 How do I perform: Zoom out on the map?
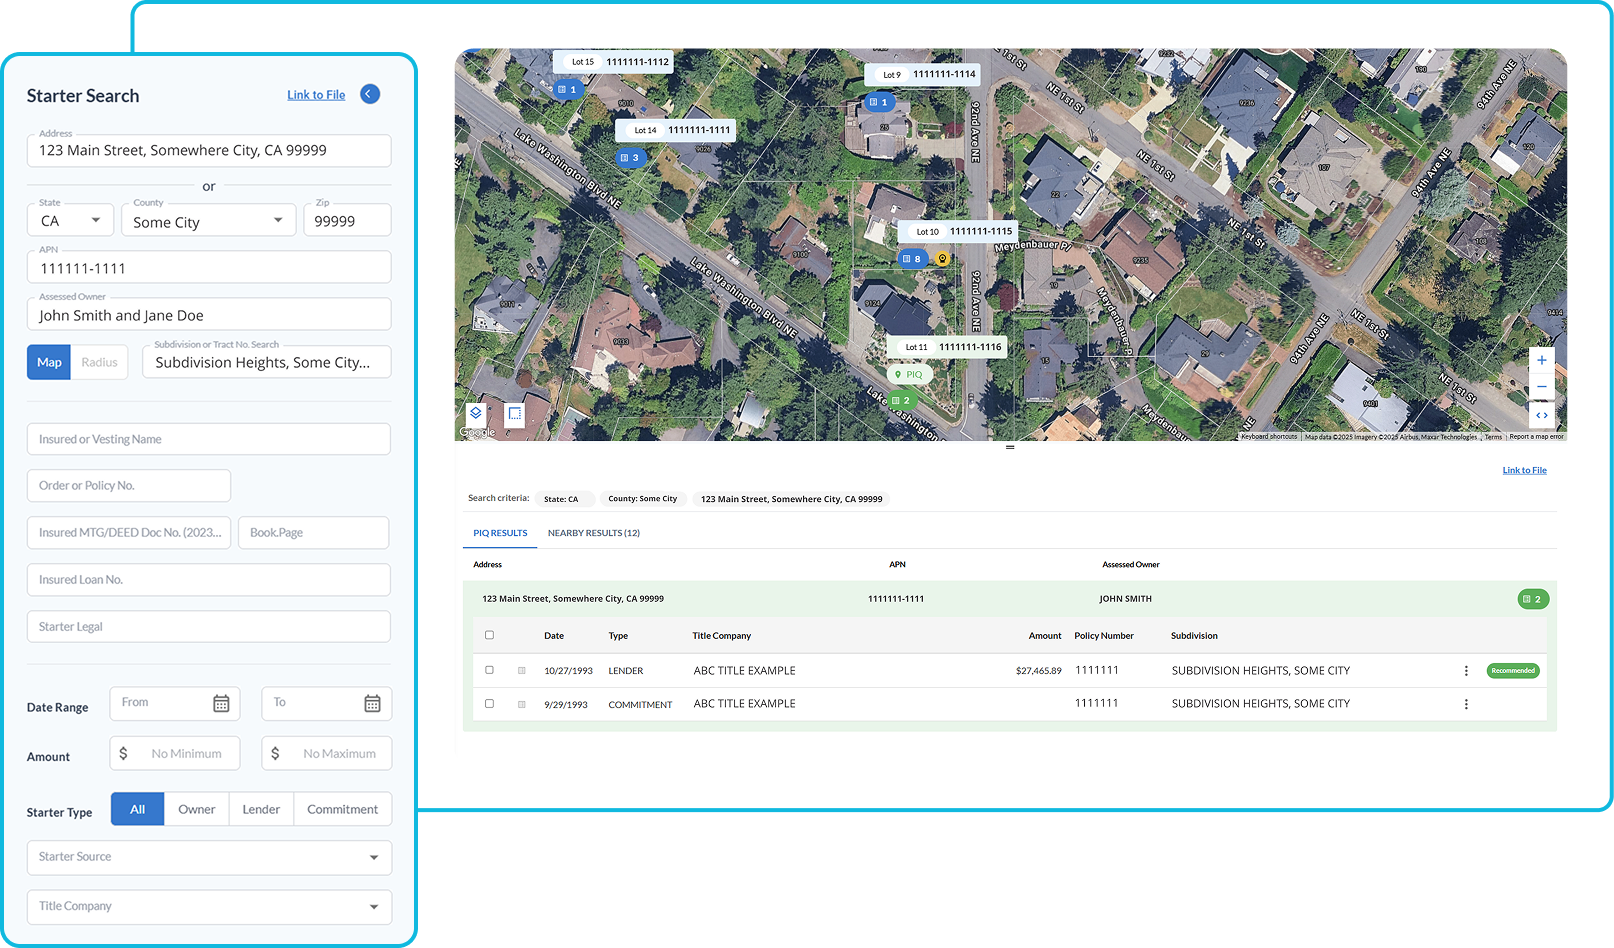coord(1542,387)
